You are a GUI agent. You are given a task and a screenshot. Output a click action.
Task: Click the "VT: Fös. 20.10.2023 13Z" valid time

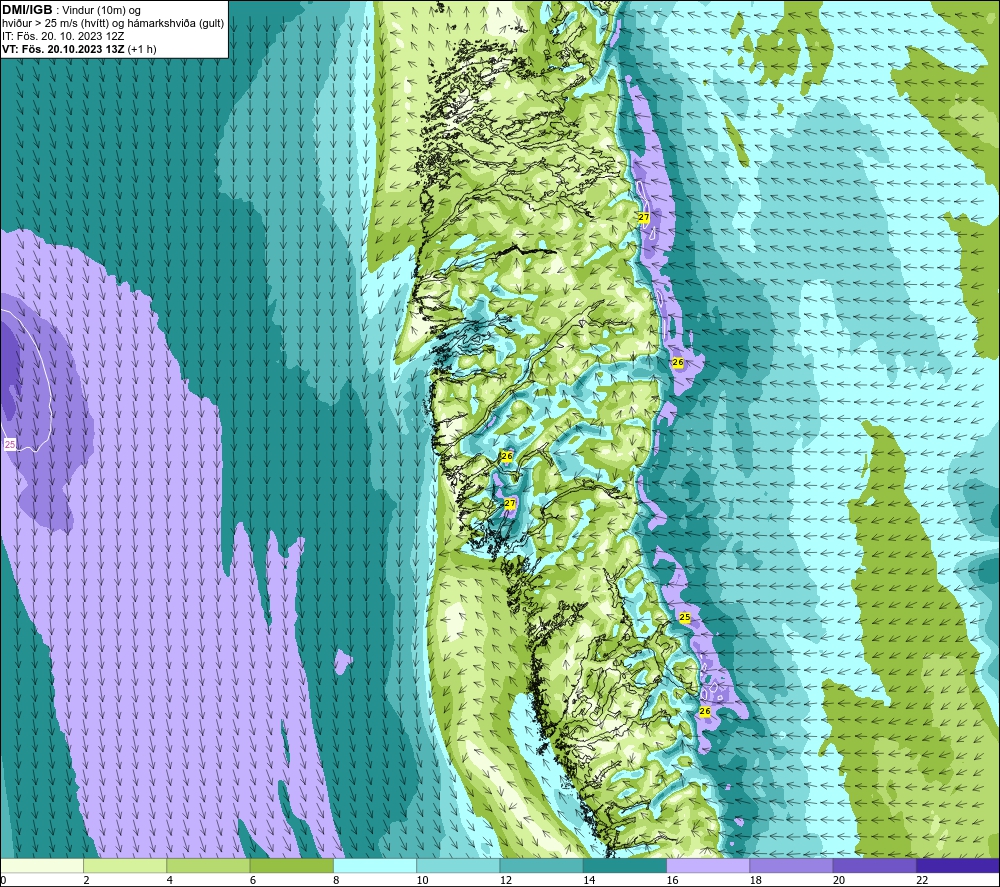63,49
